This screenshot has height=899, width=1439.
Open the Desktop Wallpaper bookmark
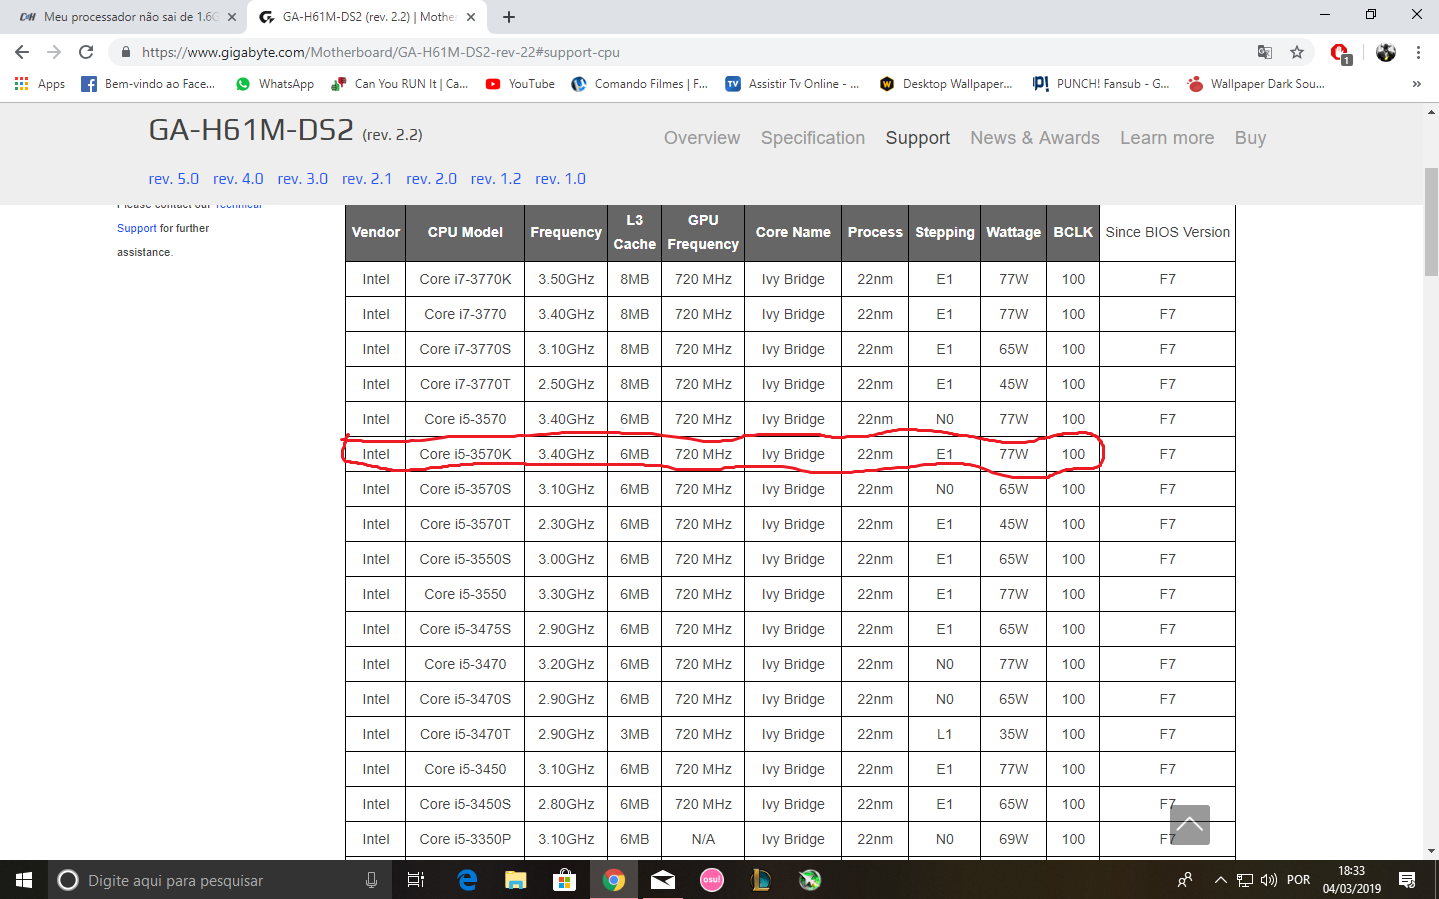(x=946, y=84)
